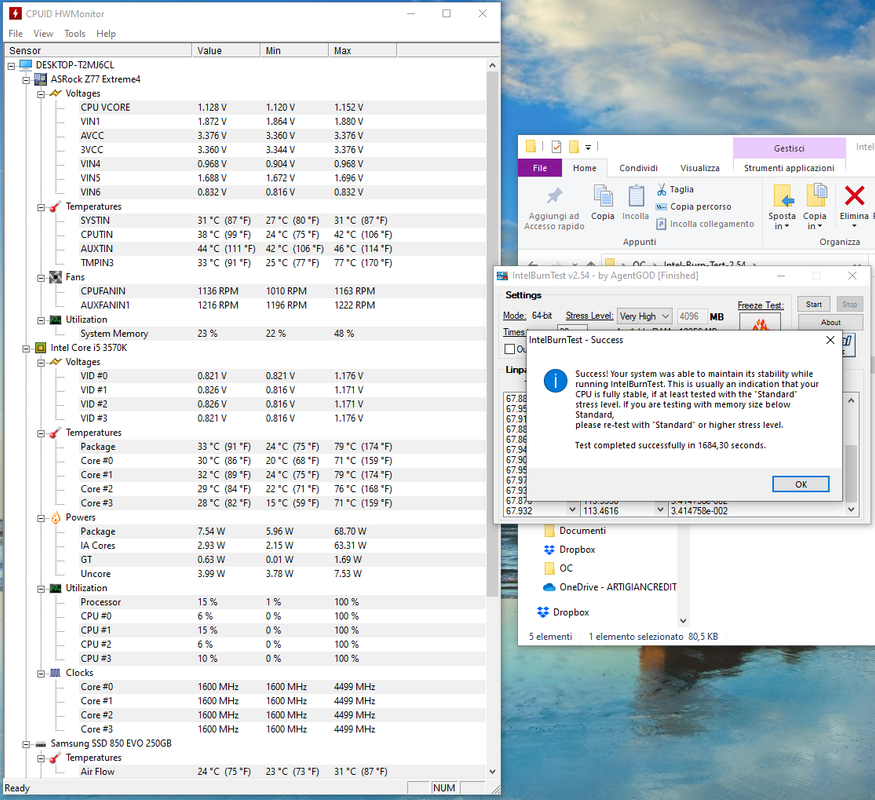Image resolution: width=875 pixels, height=800 pixels.
Task: Open the File menu in HWMonitor
Action: [x=16, y=33]
